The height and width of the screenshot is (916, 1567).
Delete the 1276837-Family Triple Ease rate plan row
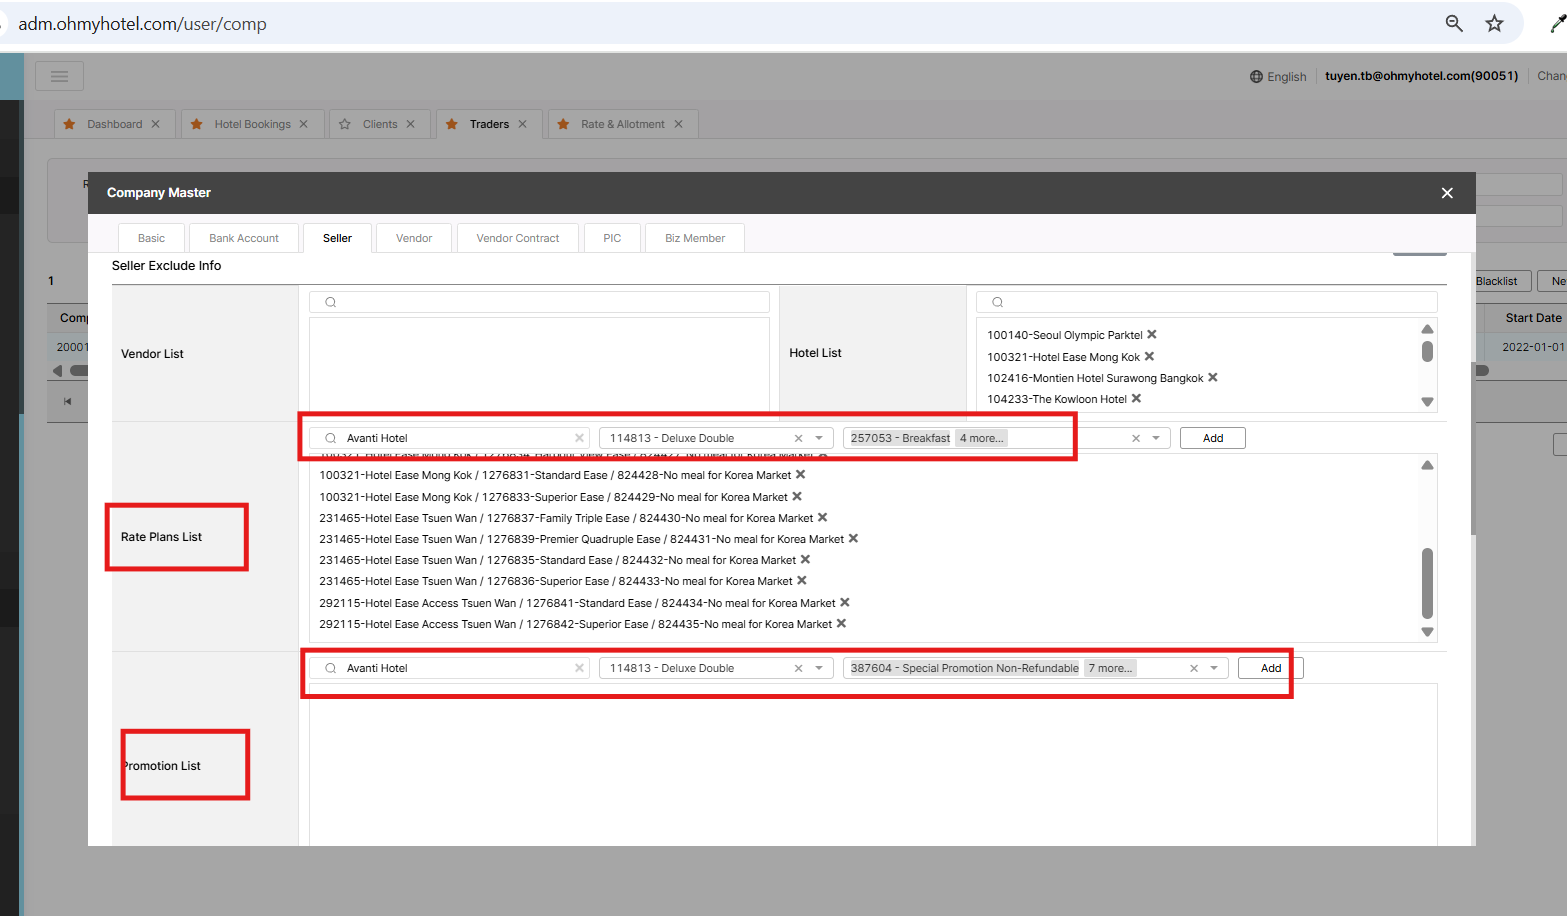tap(823, 518)
